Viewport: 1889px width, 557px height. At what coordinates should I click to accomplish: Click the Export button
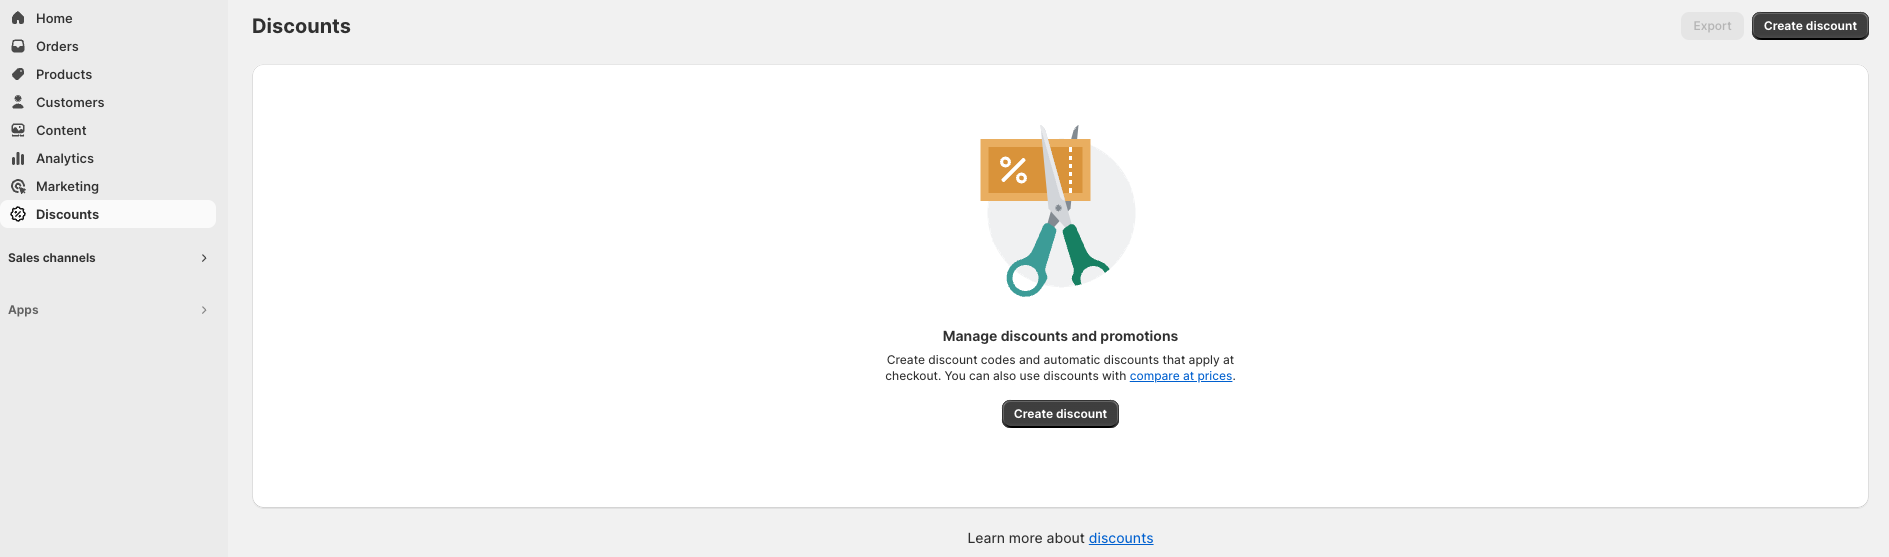click(x=1712, y=26)
